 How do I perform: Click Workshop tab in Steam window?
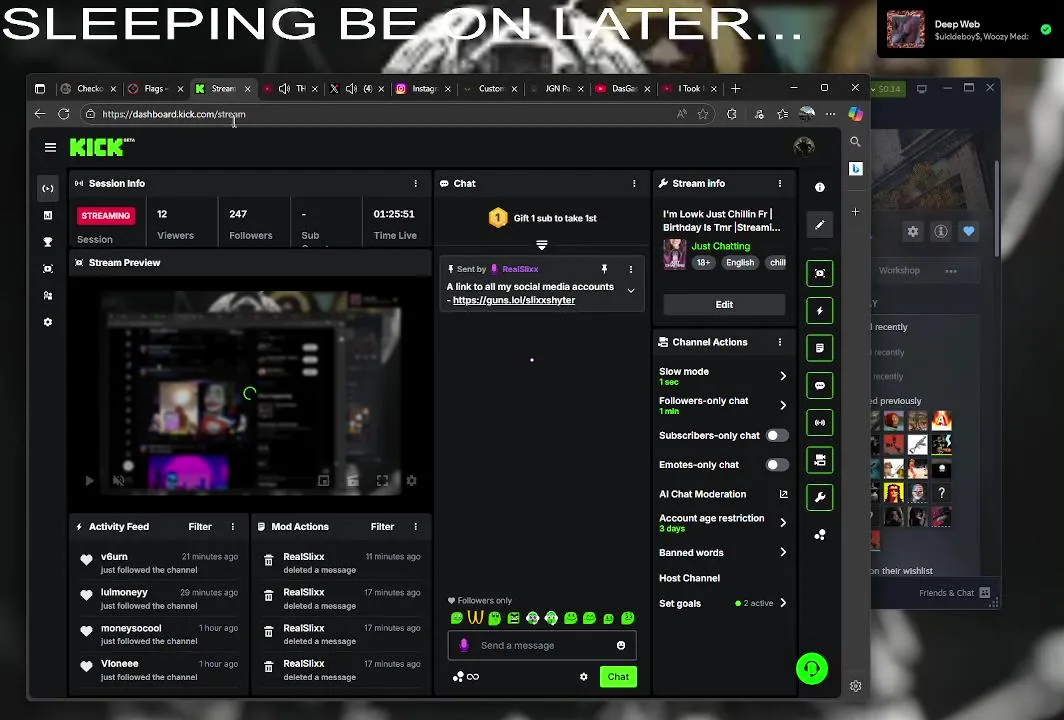(x=899, y=270)
